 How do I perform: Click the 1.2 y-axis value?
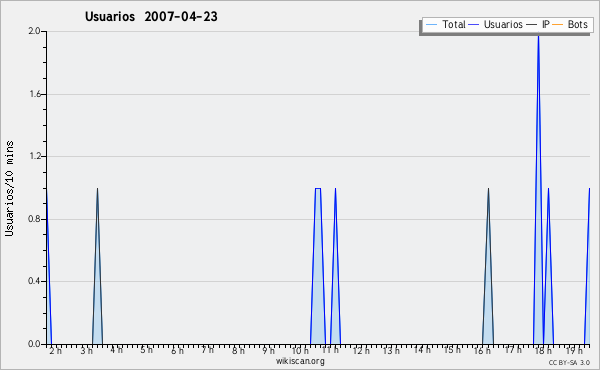(x=34, y=156)
